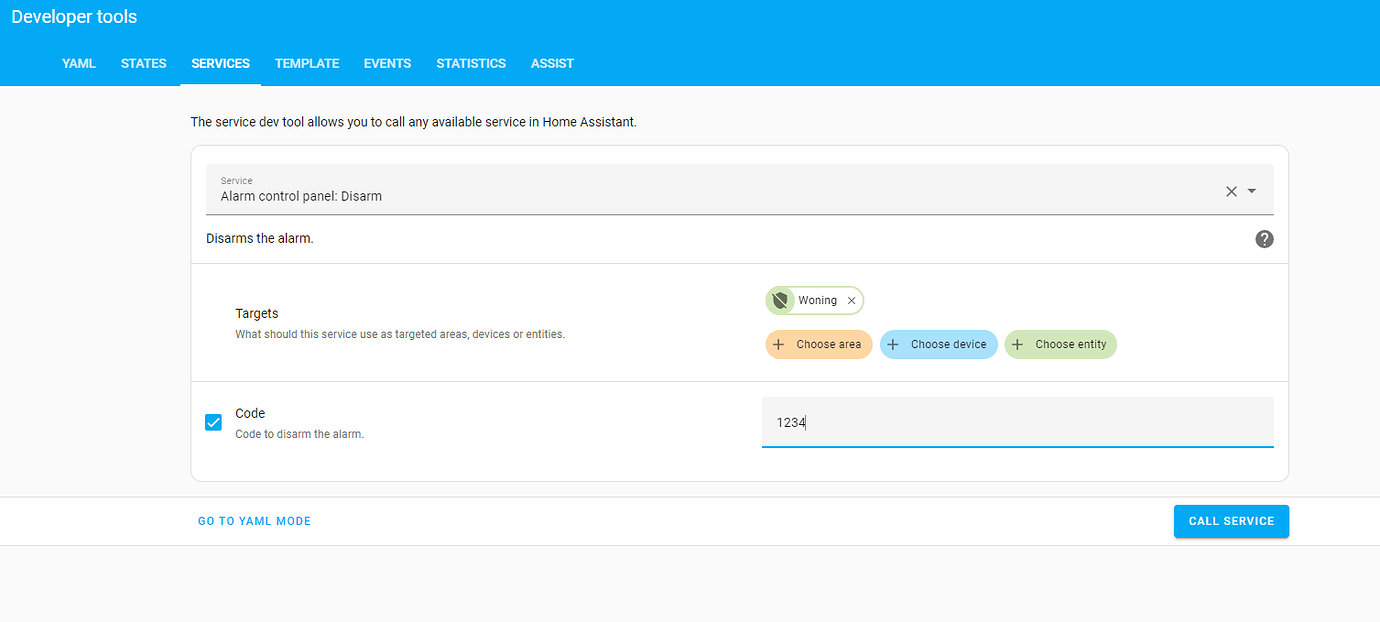Image resolution: width=1380 pixels, height=622 pixels.
Task: Open the service help question mark icon
Action: click(x=1264, y=239)
